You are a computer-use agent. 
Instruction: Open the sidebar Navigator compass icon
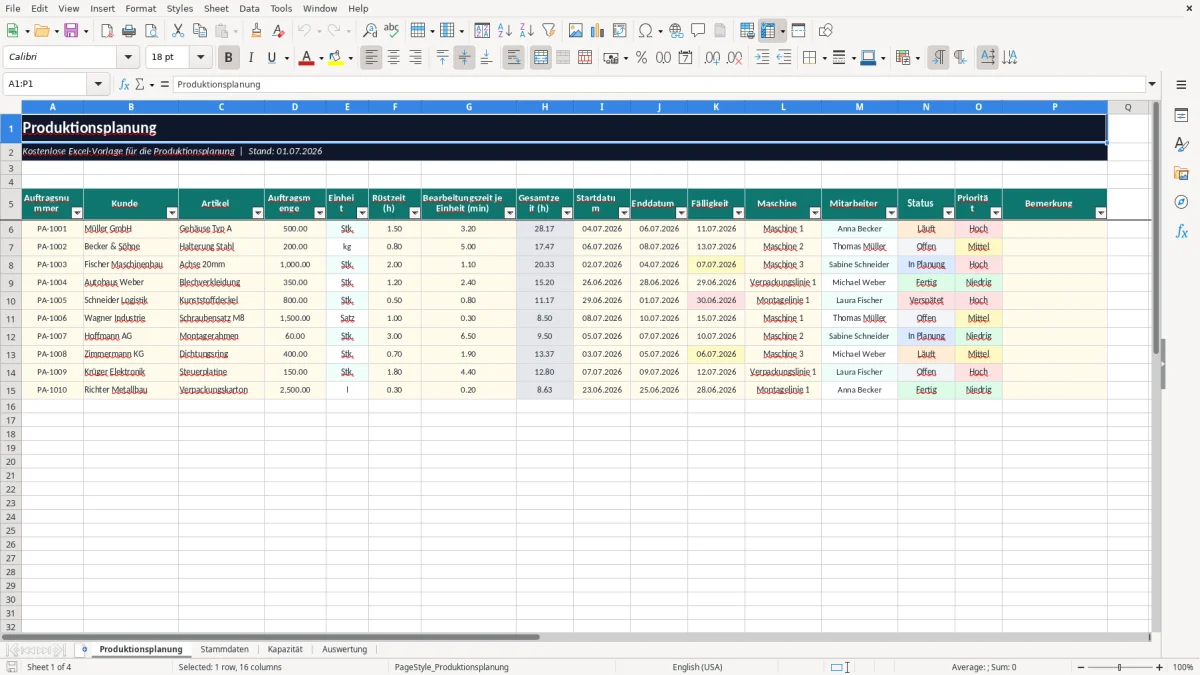click(x=1181, y=202)
